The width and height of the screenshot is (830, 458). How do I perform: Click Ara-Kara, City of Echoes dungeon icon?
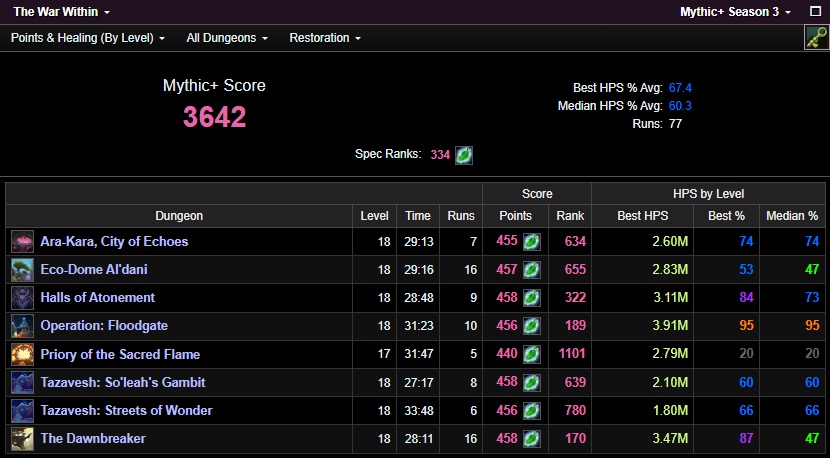click(x=22, y=241)
